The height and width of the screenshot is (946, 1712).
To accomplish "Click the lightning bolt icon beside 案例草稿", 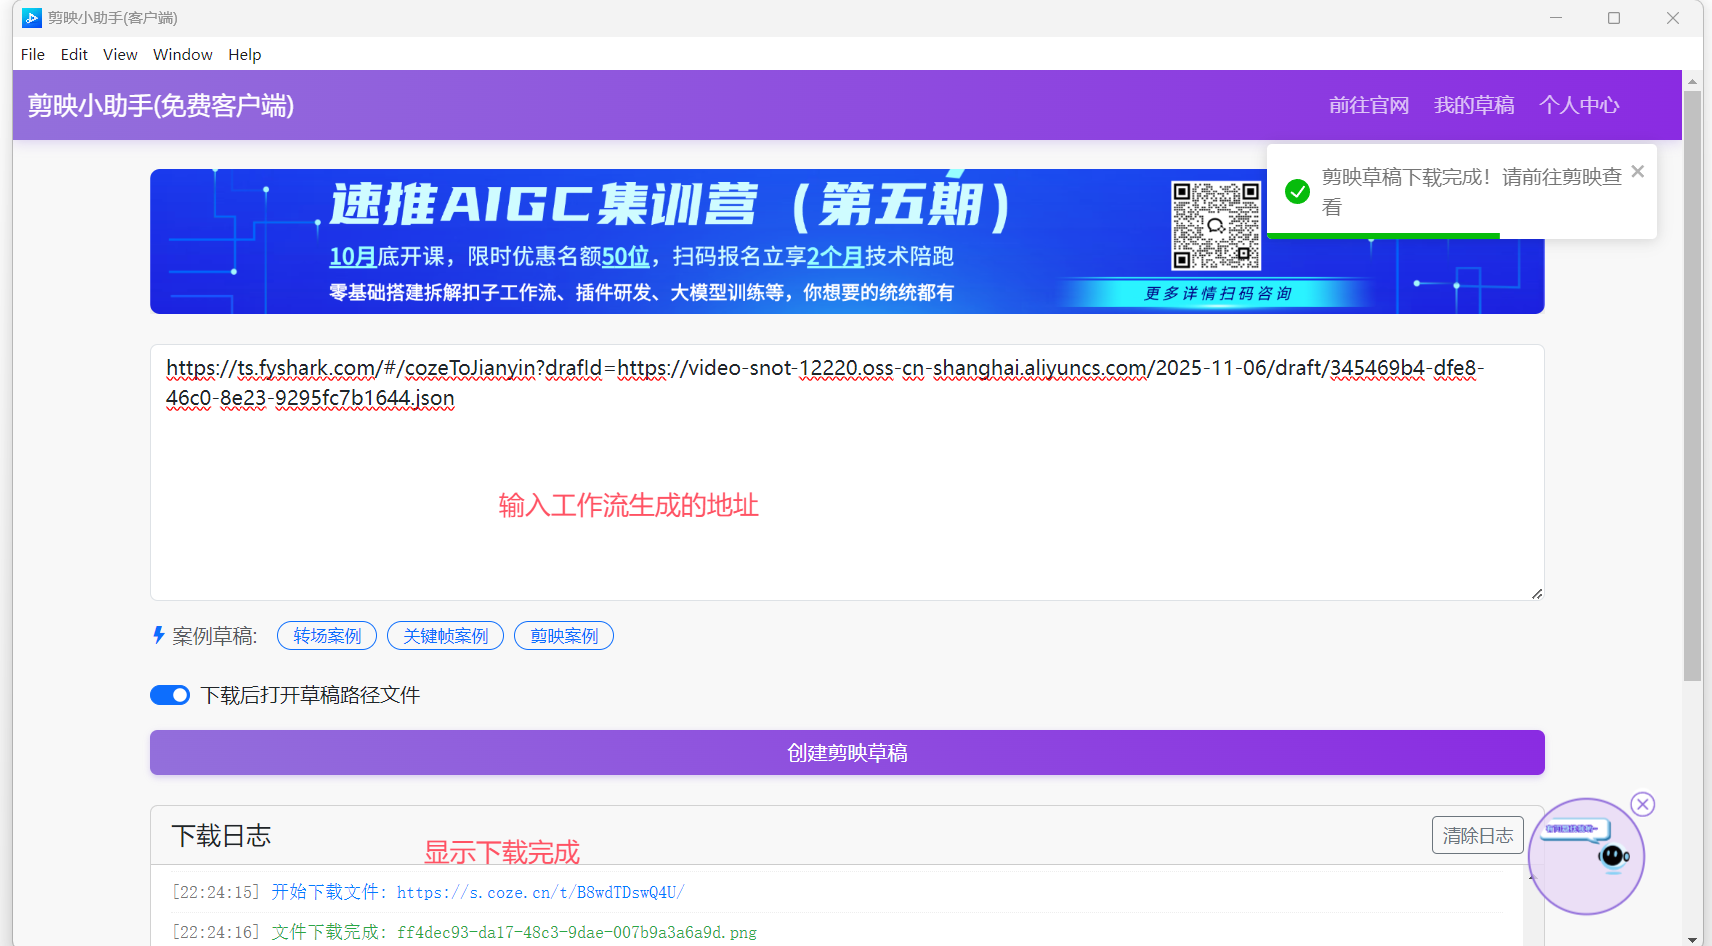I will tap(158, 635).
